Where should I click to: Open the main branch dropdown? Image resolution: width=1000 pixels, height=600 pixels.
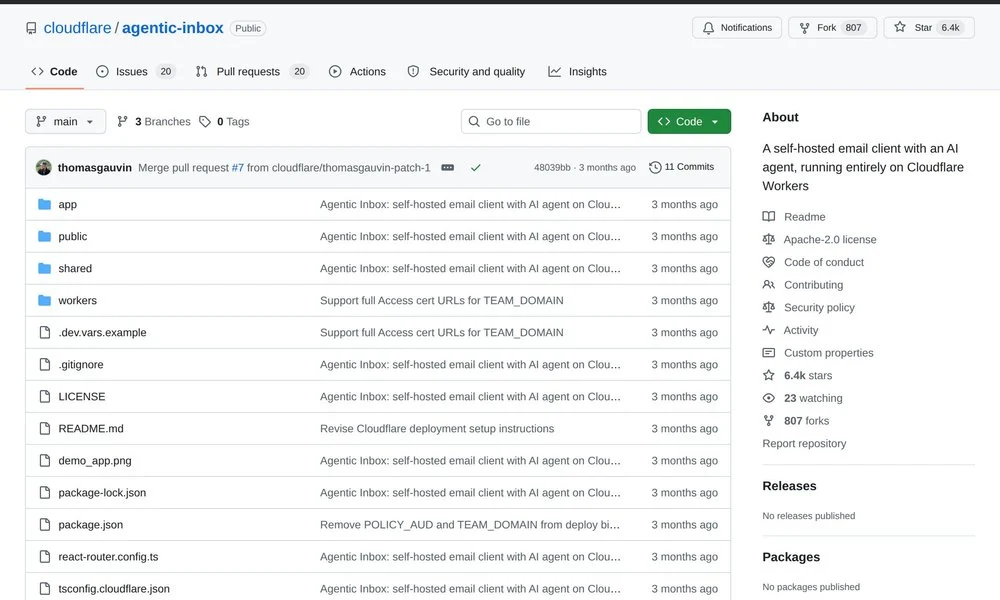click(66, 121)
